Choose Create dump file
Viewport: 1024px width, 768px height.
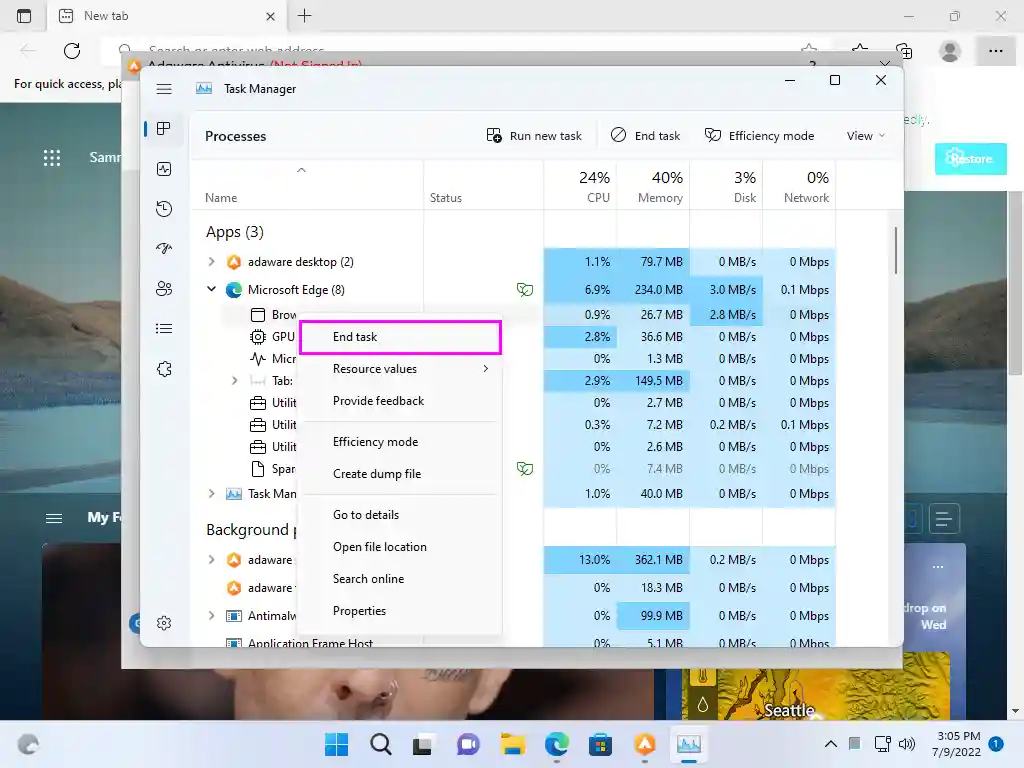coord(400,474)
